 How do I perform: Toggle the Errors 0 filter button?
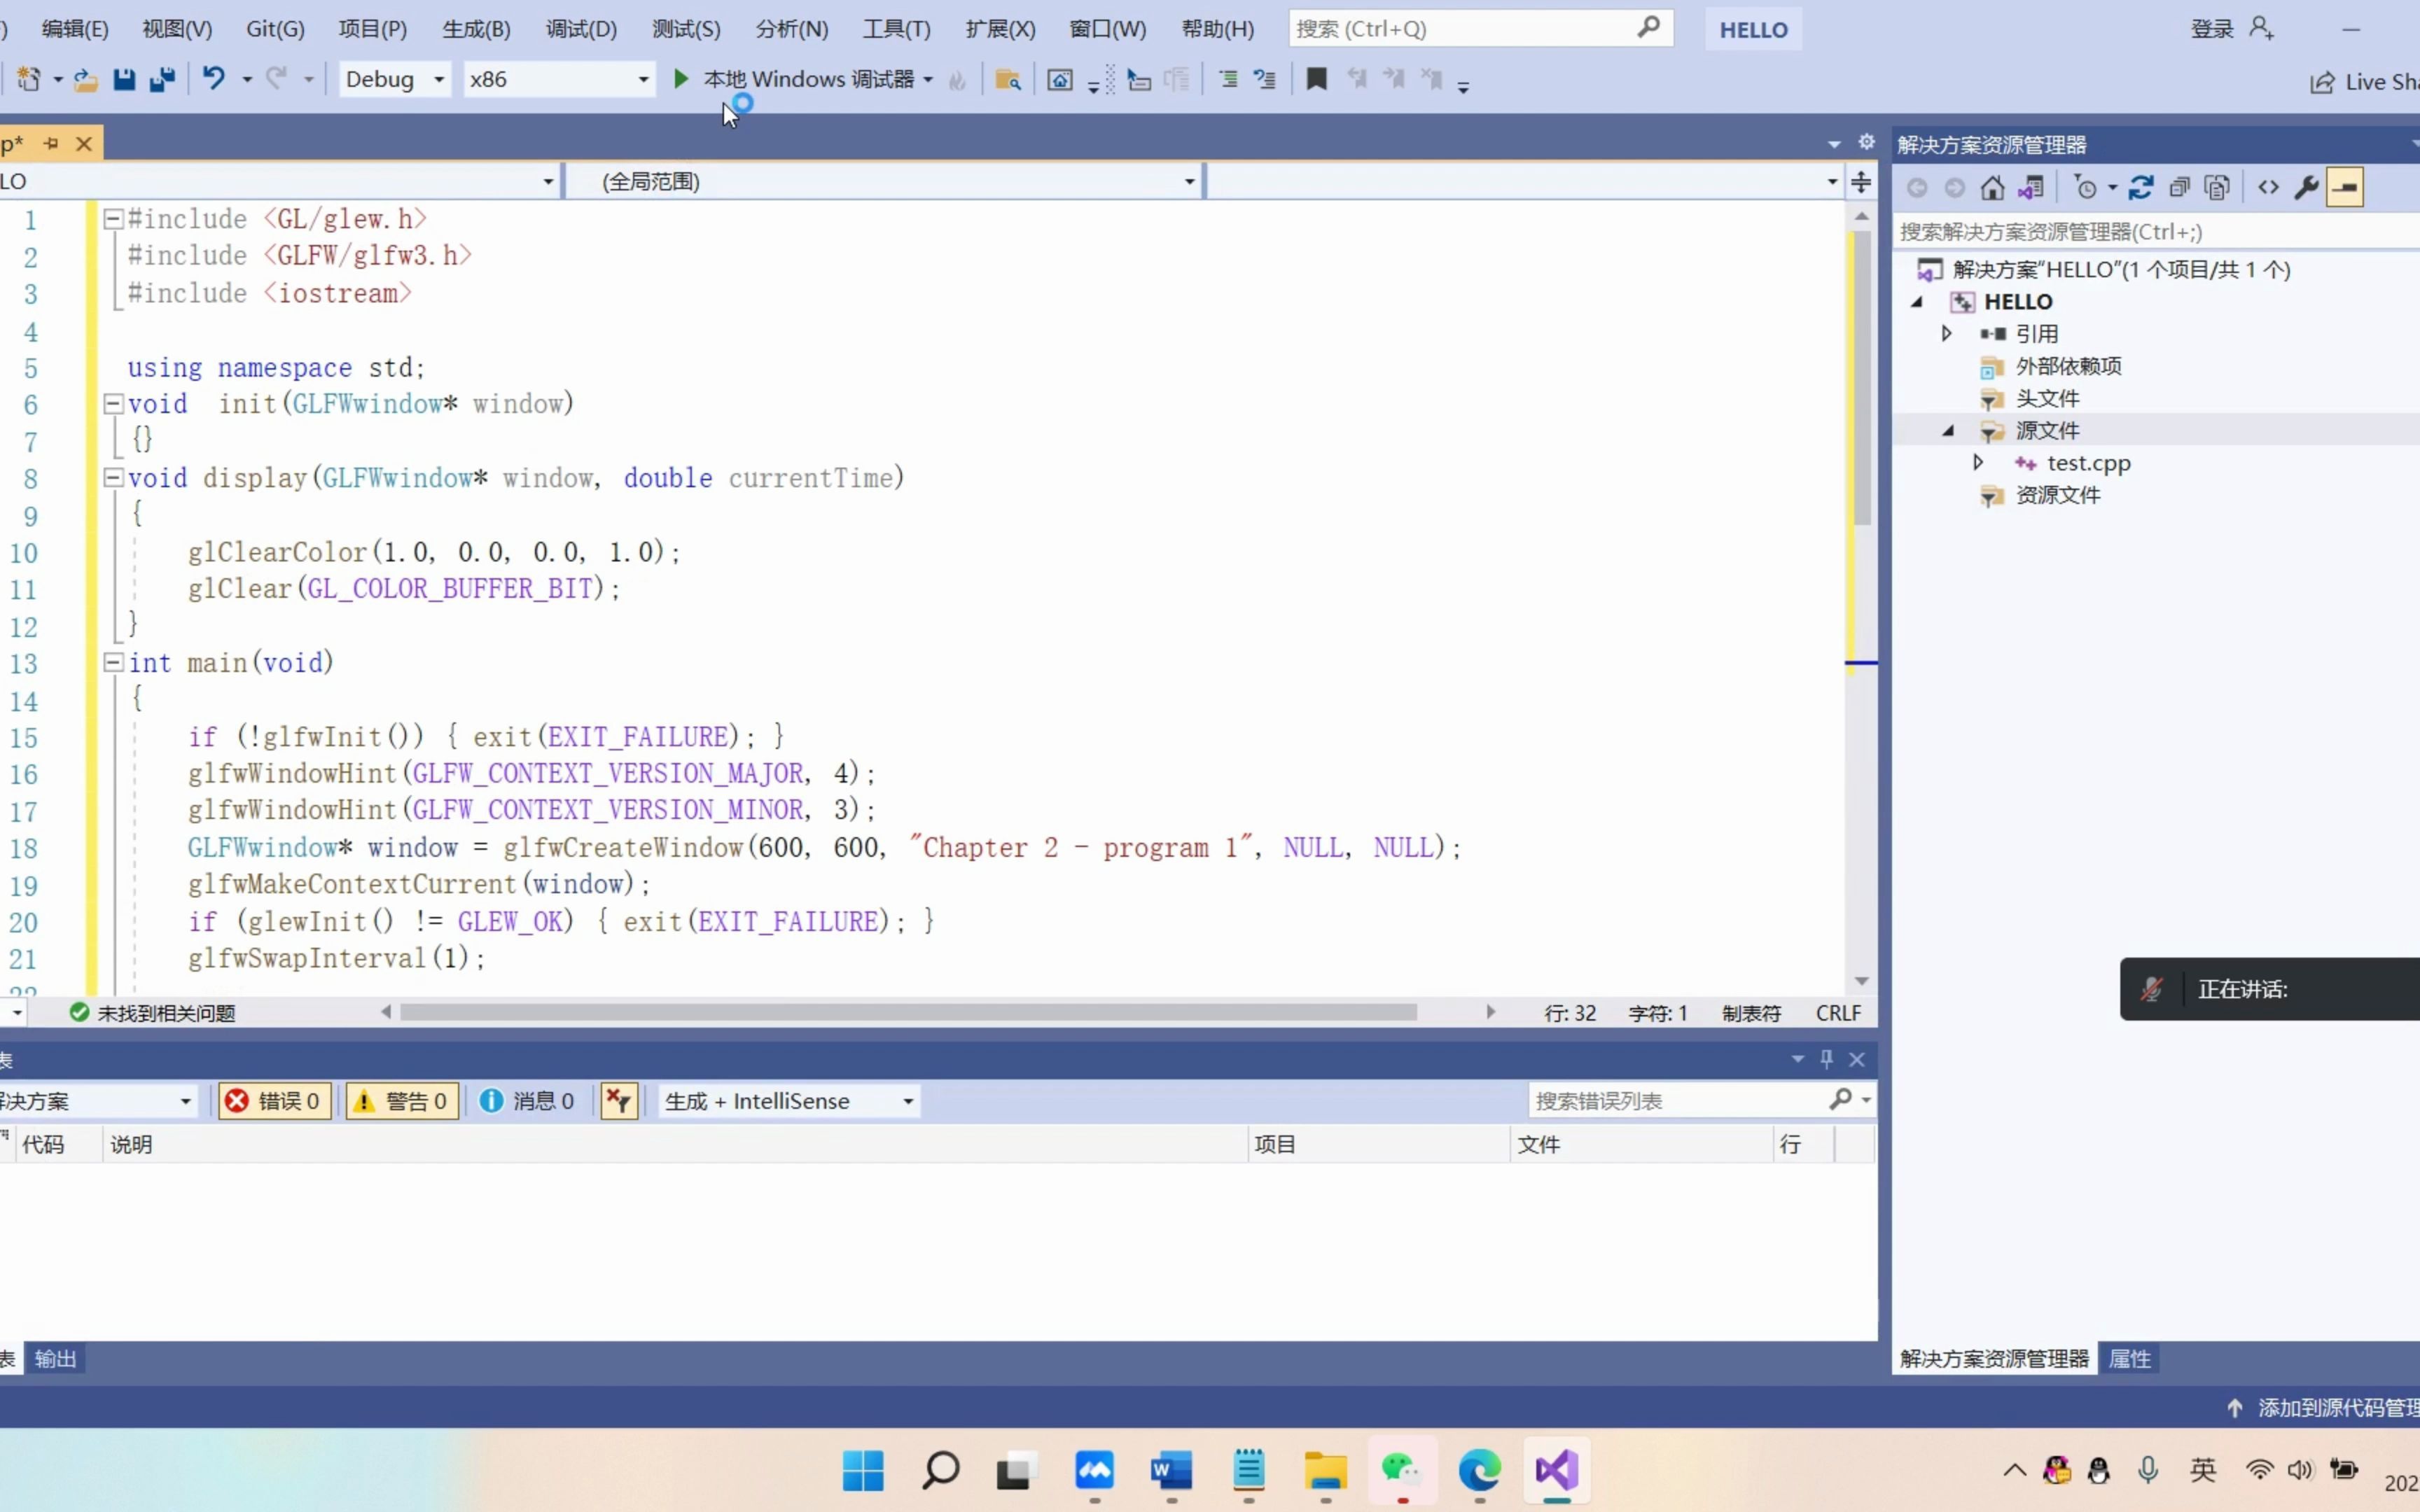coord(274,1101)
